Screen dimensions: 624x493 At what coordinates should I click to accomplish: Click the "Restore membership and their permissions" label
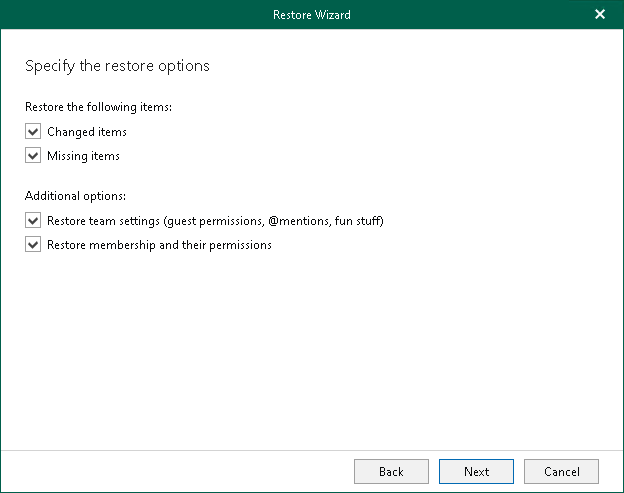pyautogui.click(x=159, y=245)
